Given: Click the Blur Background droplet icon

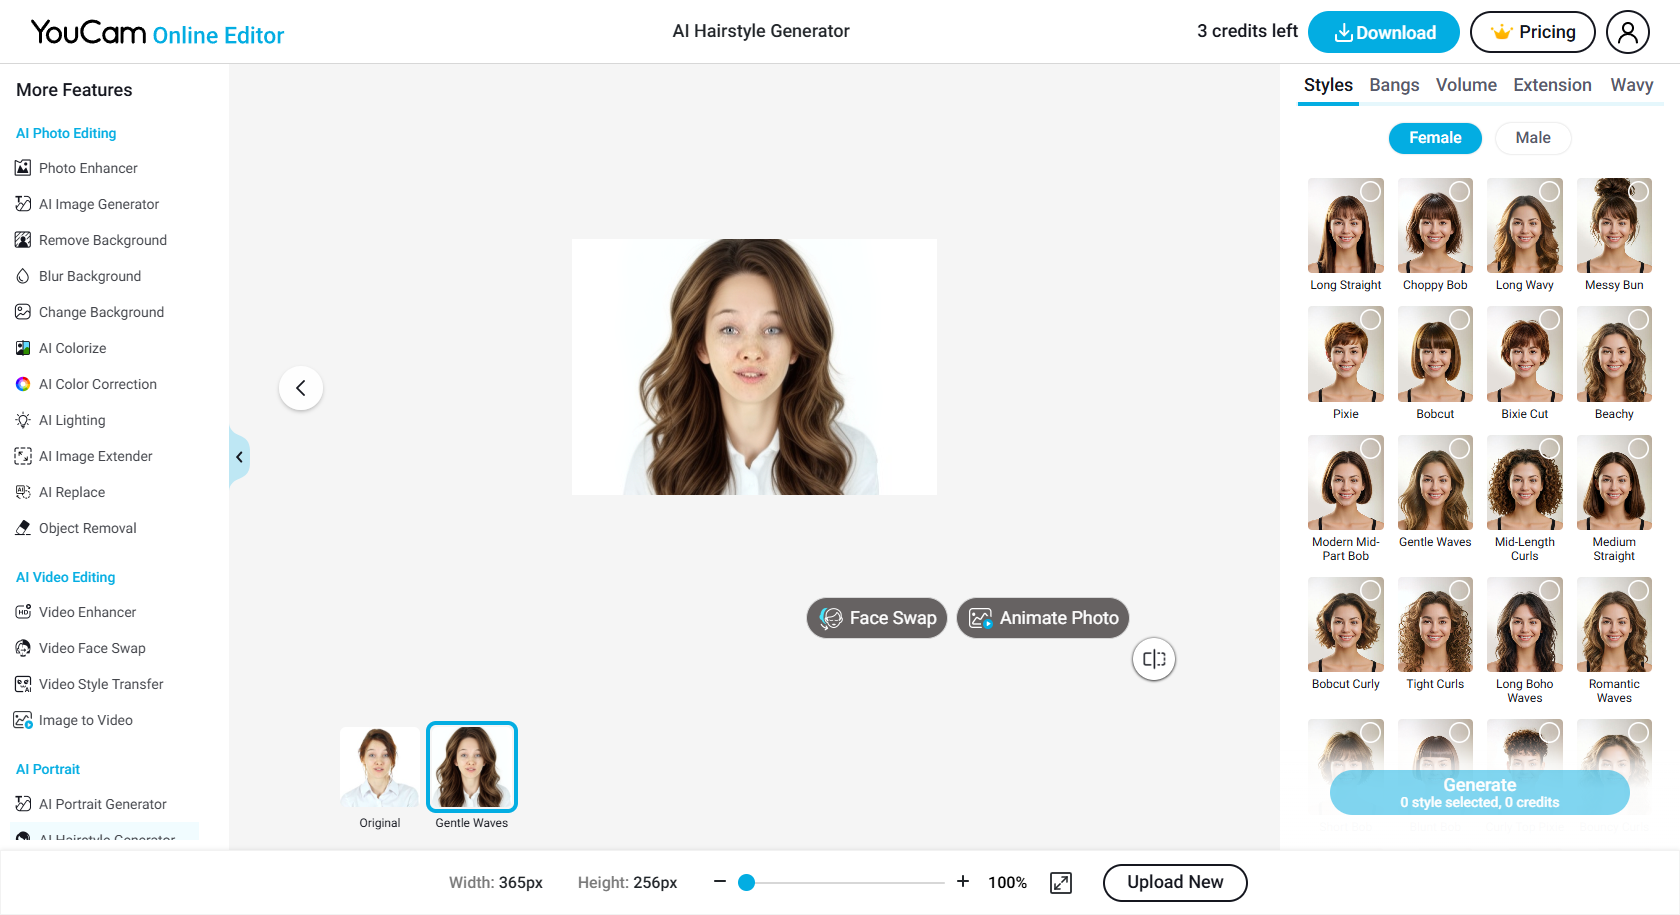Looking at the screenshot, I should (23, 276).
